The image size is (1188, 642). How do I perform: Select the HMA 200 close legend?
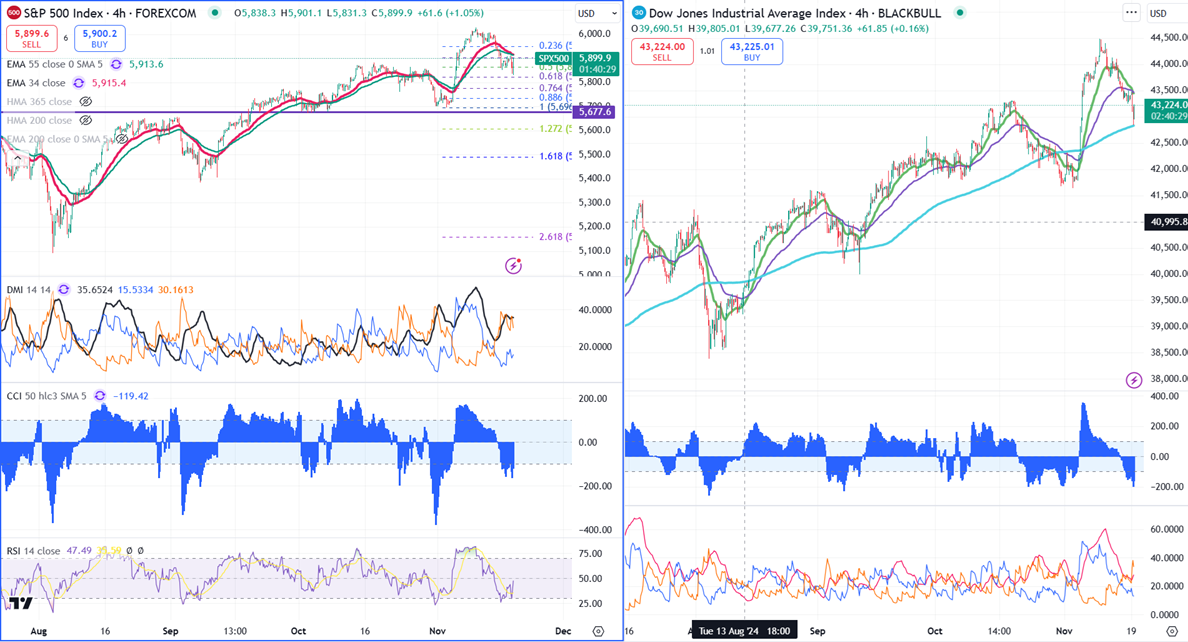(x=39, y=121)
